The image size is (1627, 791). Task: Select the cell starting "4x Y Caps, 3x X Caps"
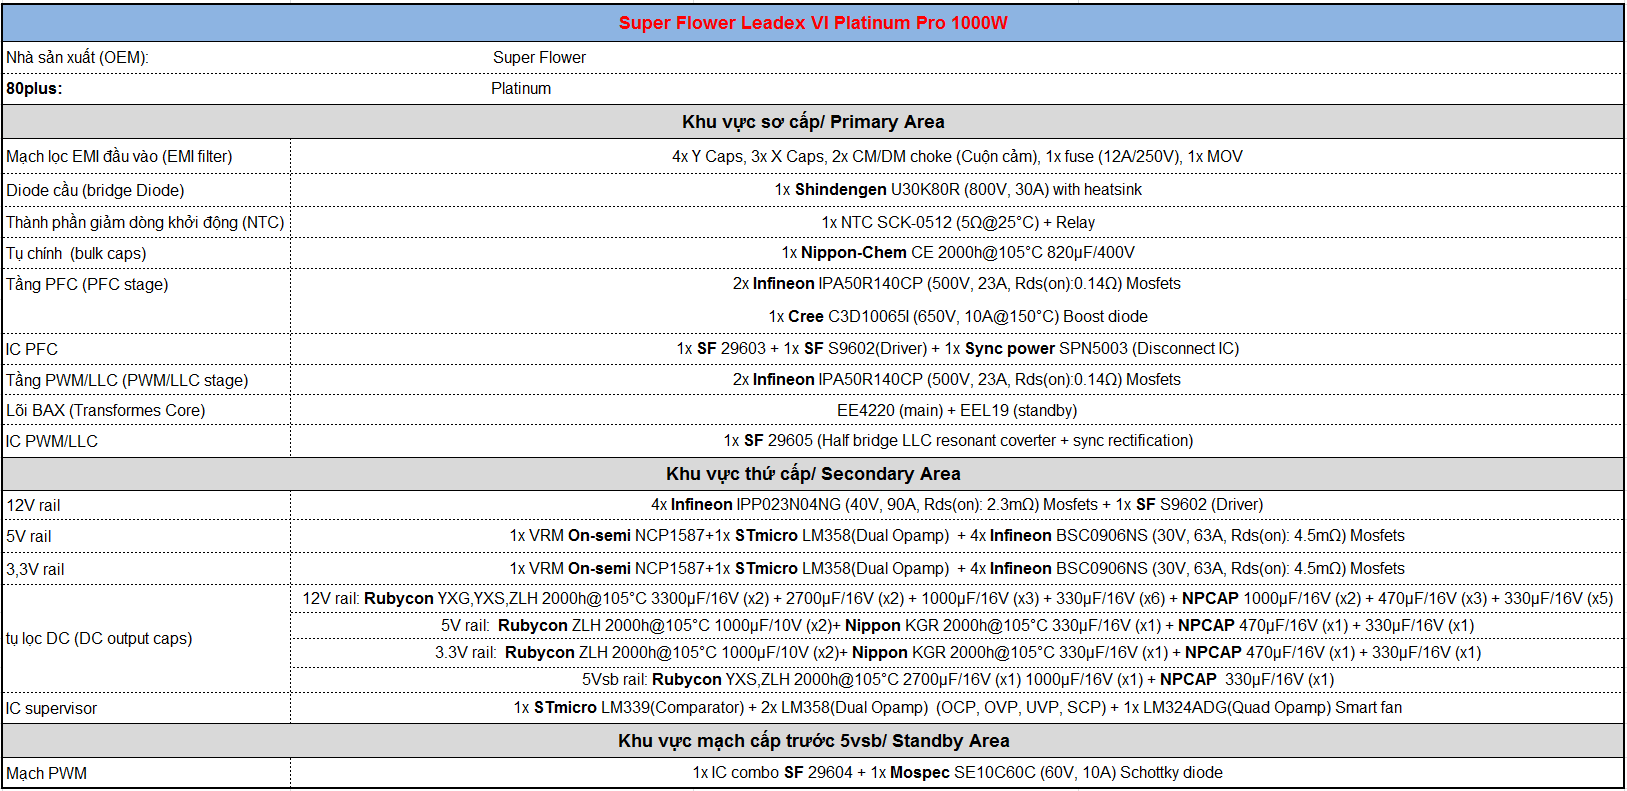click(957, 157)
